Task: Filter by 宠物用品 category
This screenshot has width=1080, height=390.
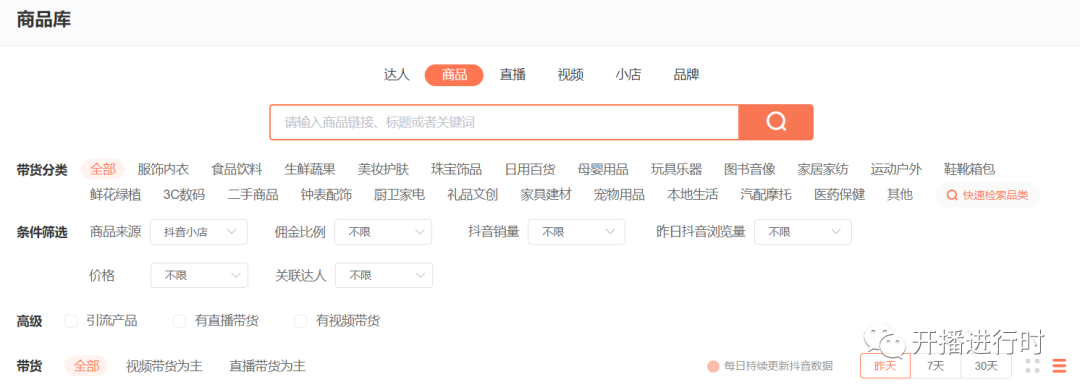Action: click(x=619, y=195)
